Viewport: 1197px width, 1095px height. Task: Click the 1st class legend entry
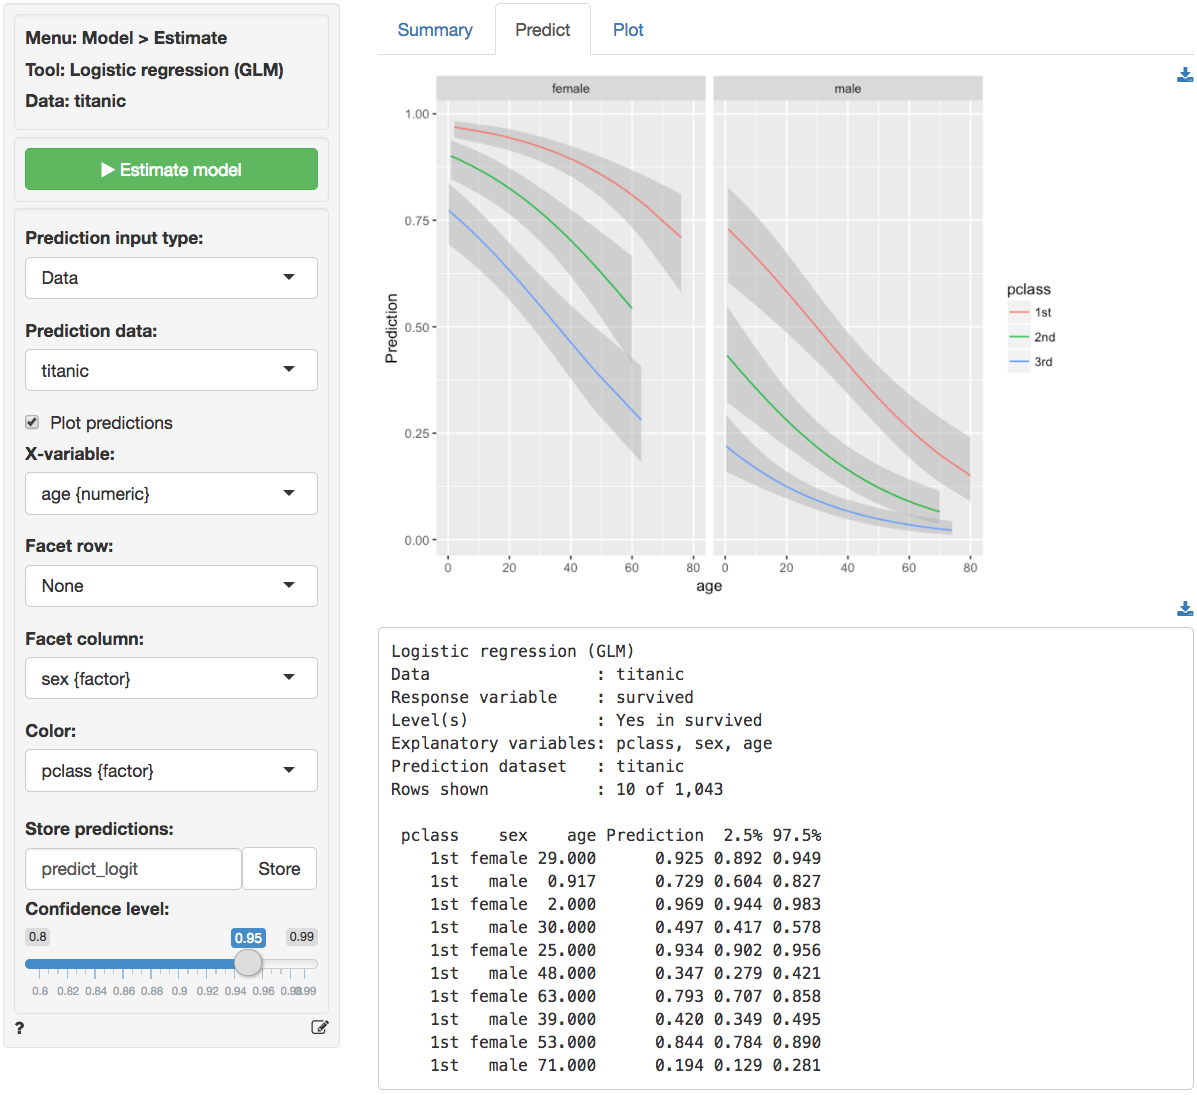1031,313
